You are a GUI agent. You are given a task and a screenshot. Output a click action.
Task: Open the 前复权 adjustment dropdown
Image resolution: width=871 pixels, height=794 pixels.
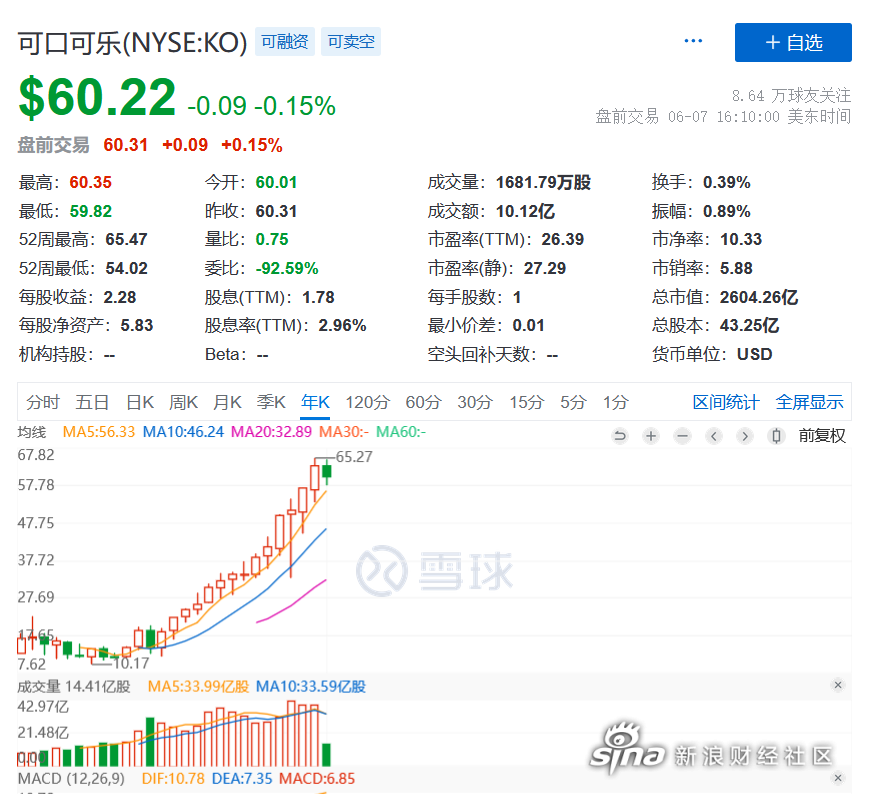coord(822,436)
